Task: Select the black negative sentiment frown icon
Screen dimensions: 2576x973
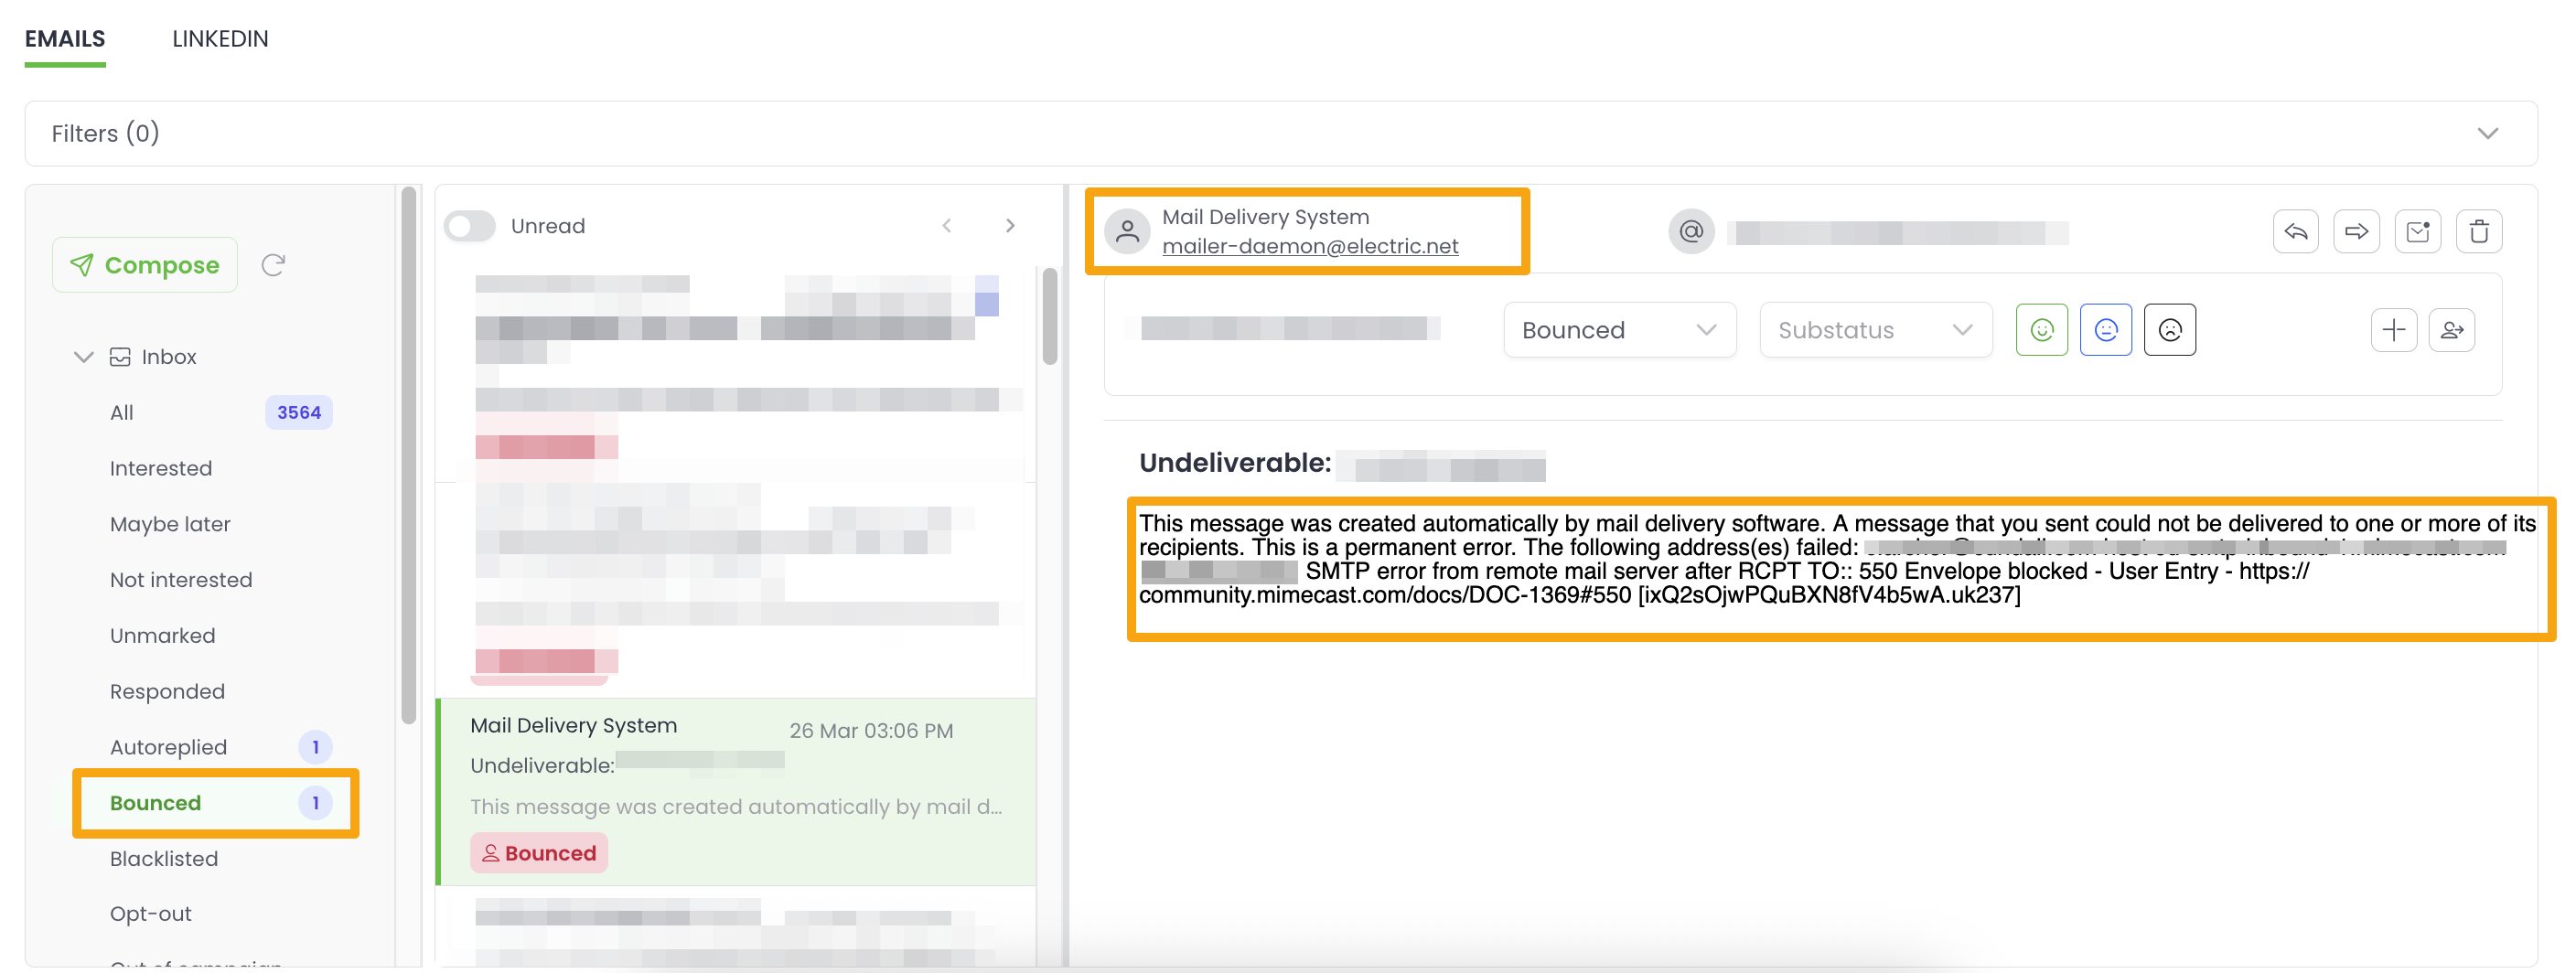Action: [2170, 329]
